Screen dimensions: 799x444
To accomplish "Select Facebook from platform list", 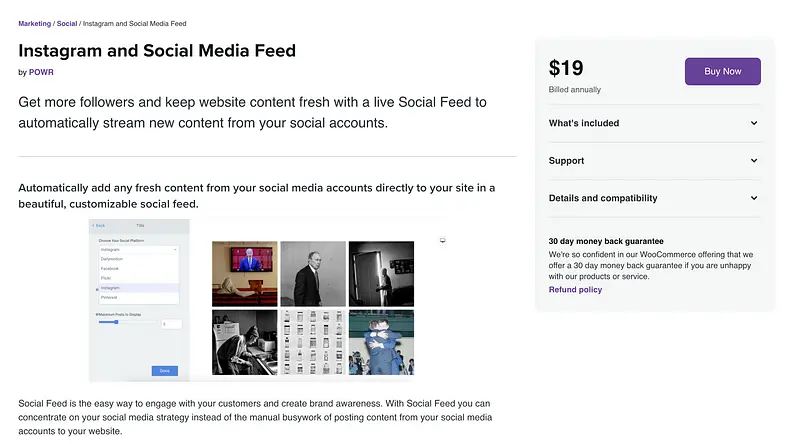I will click(110, 269).
